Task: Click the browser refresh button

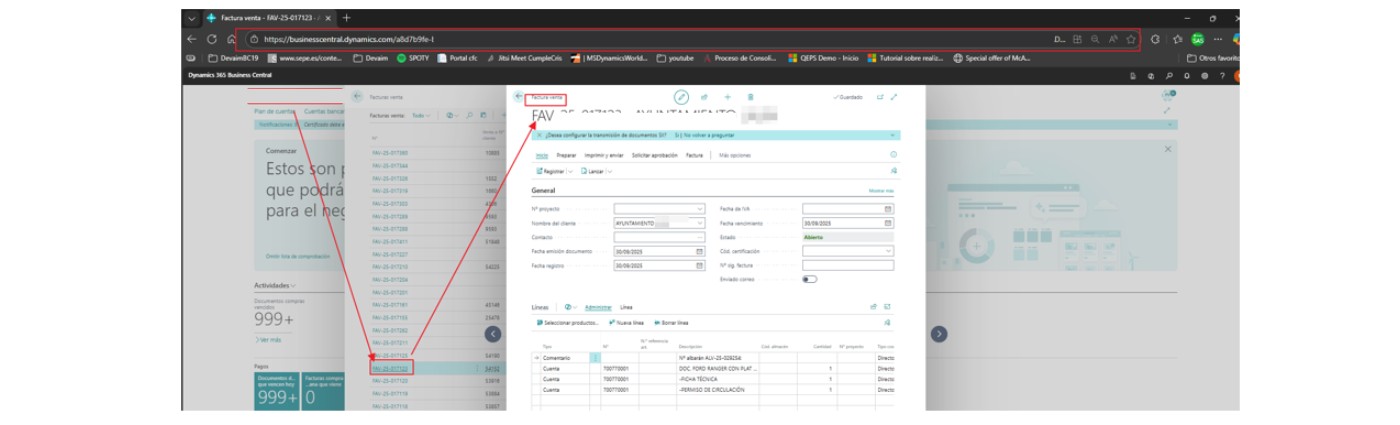Action: pos(212,39)
